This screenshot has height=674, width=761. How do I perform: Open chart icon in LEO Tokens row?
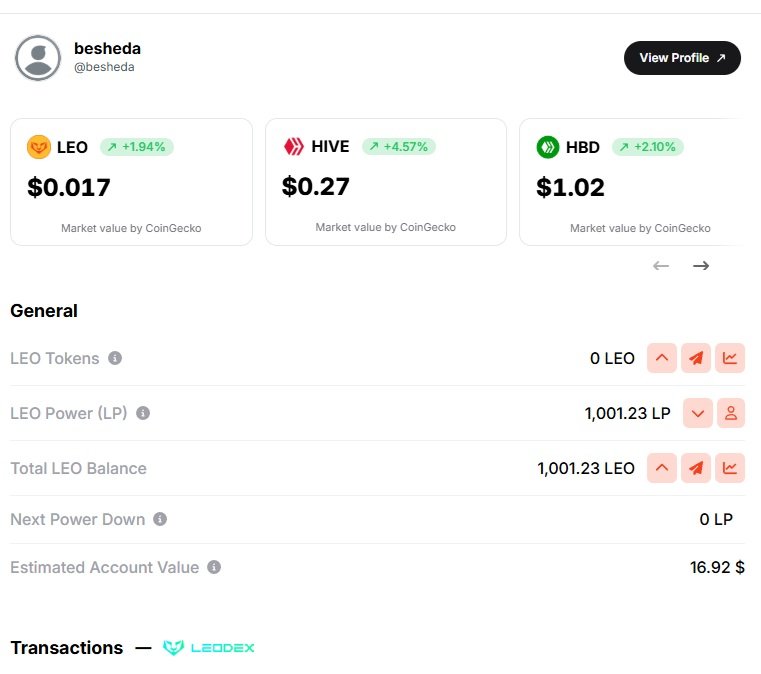[730, 358]
